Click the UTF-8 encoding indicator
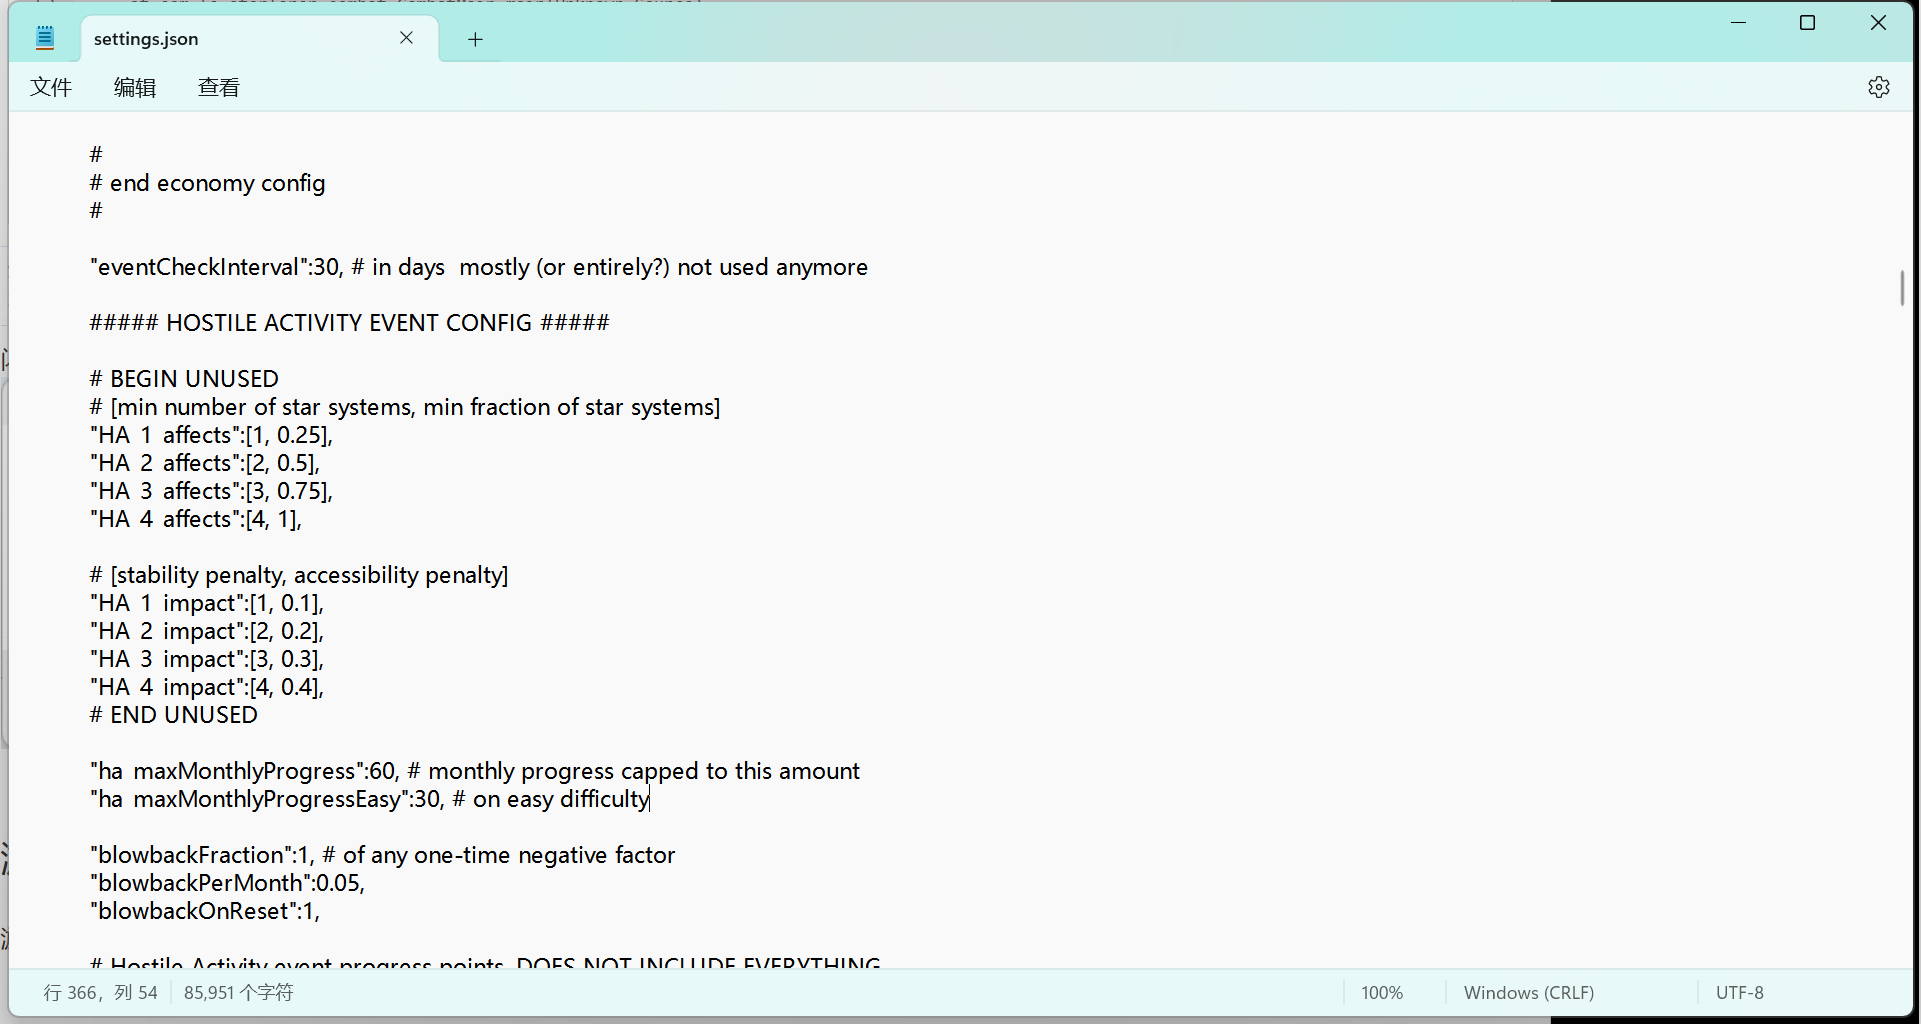The image size is (1921, 1024). coord(1739,992)
